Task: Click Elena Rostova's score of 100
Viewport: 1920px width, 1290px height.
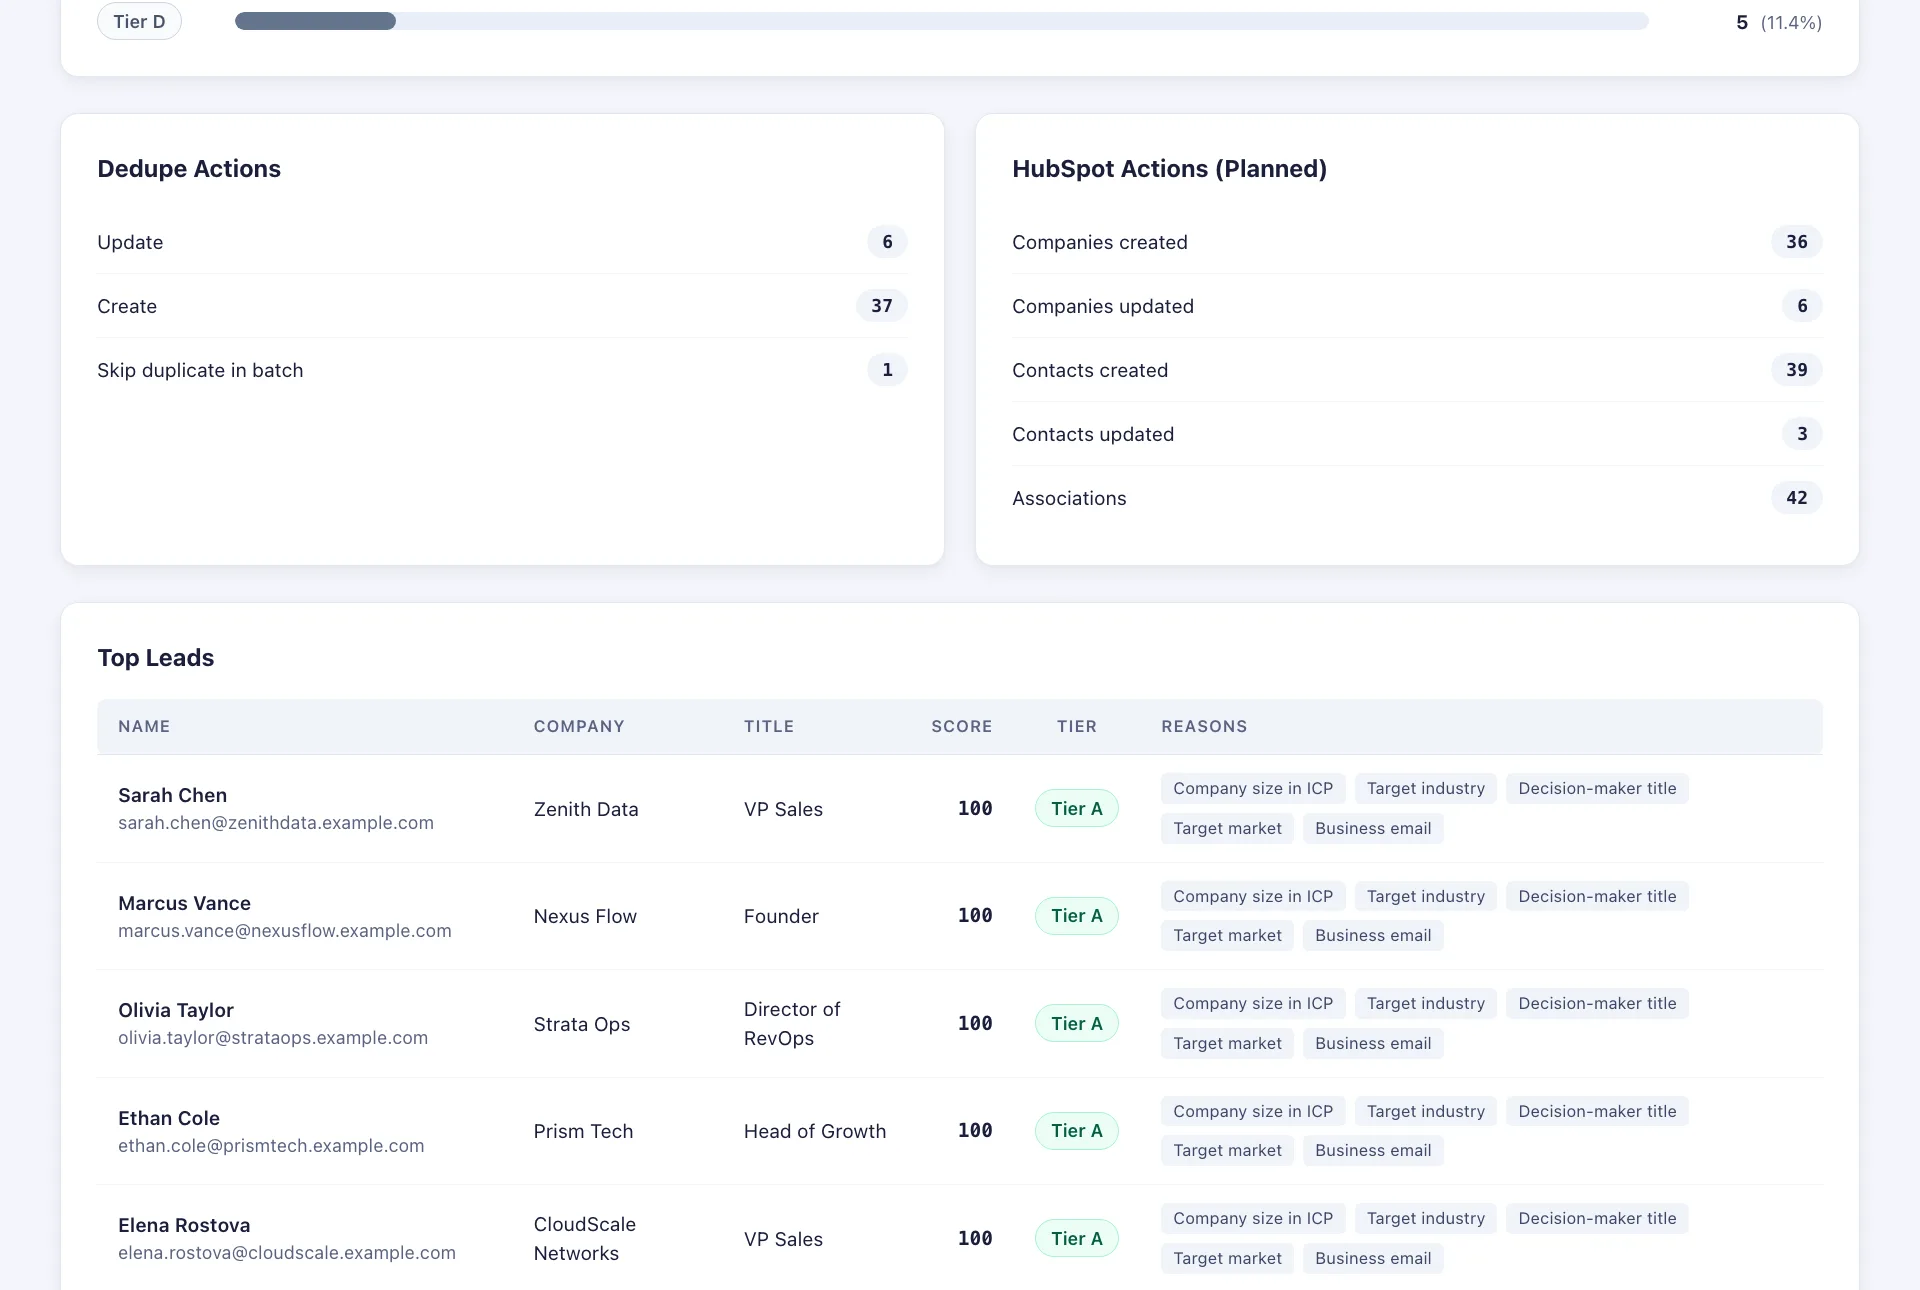Action: 975,1239
